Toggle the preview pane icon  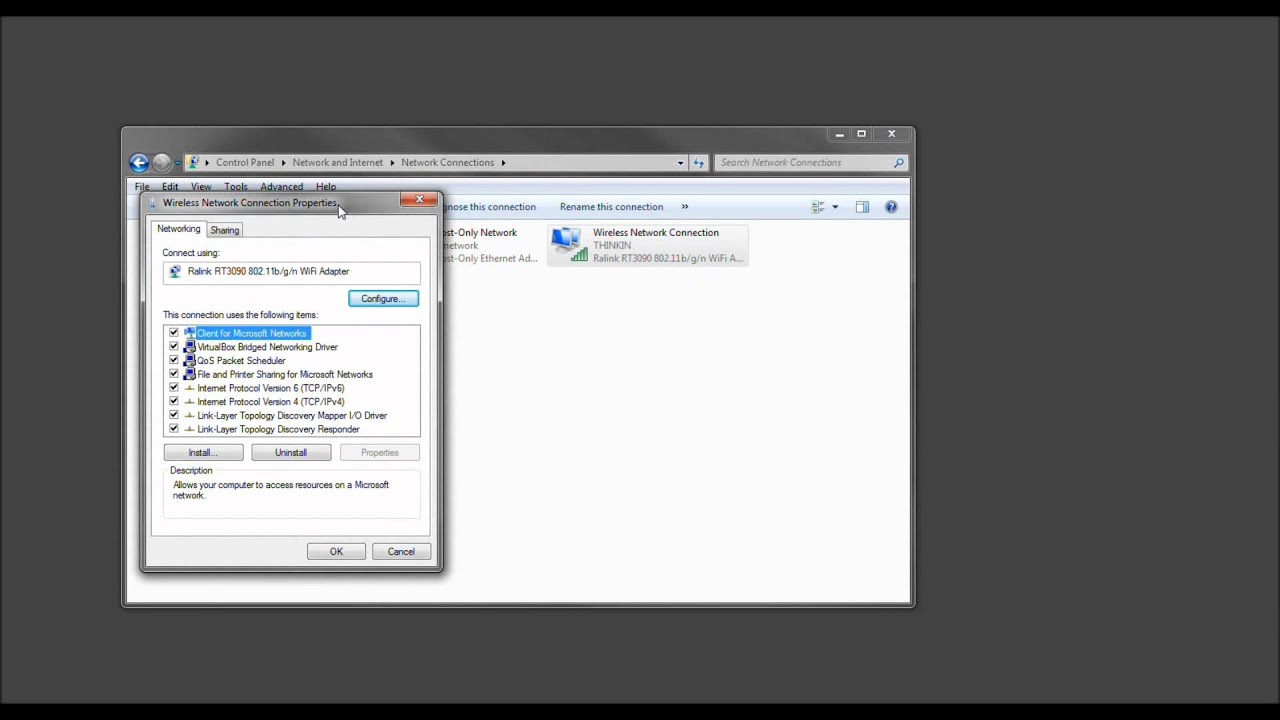[x=862, y=207]
